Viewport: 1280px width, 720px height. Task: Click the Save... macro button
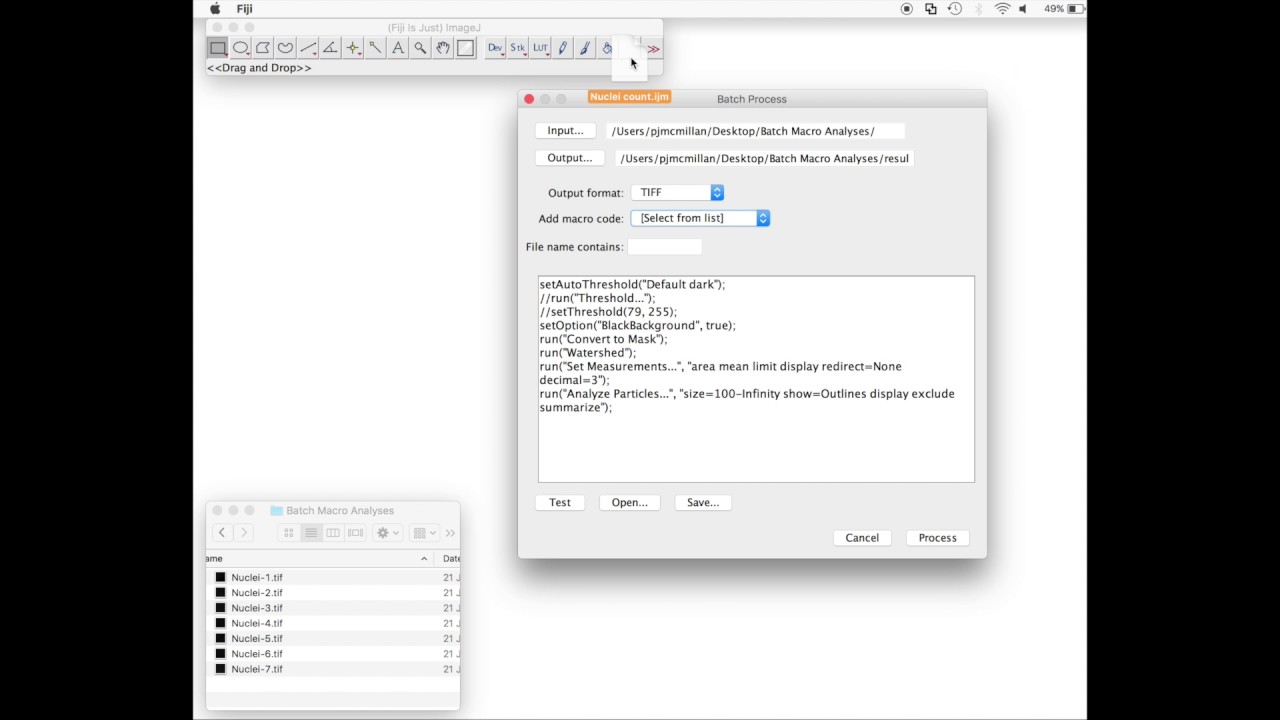(703, 503)
